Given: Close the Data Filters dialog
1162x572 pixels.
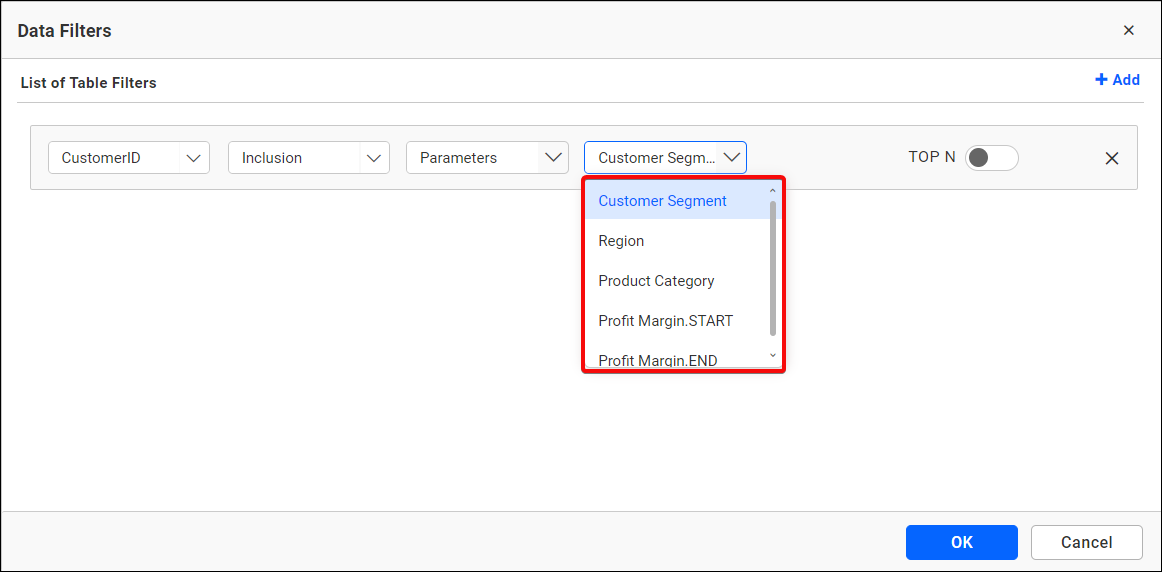Looking at the screenshot, I should coord(1128,30).
